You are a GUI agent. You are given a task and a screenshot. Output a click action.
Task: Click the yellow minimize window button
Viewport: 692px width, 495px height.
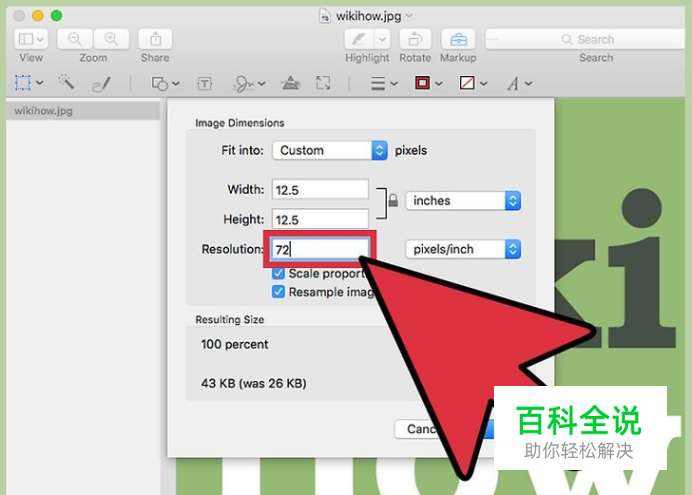coord(38,16)
